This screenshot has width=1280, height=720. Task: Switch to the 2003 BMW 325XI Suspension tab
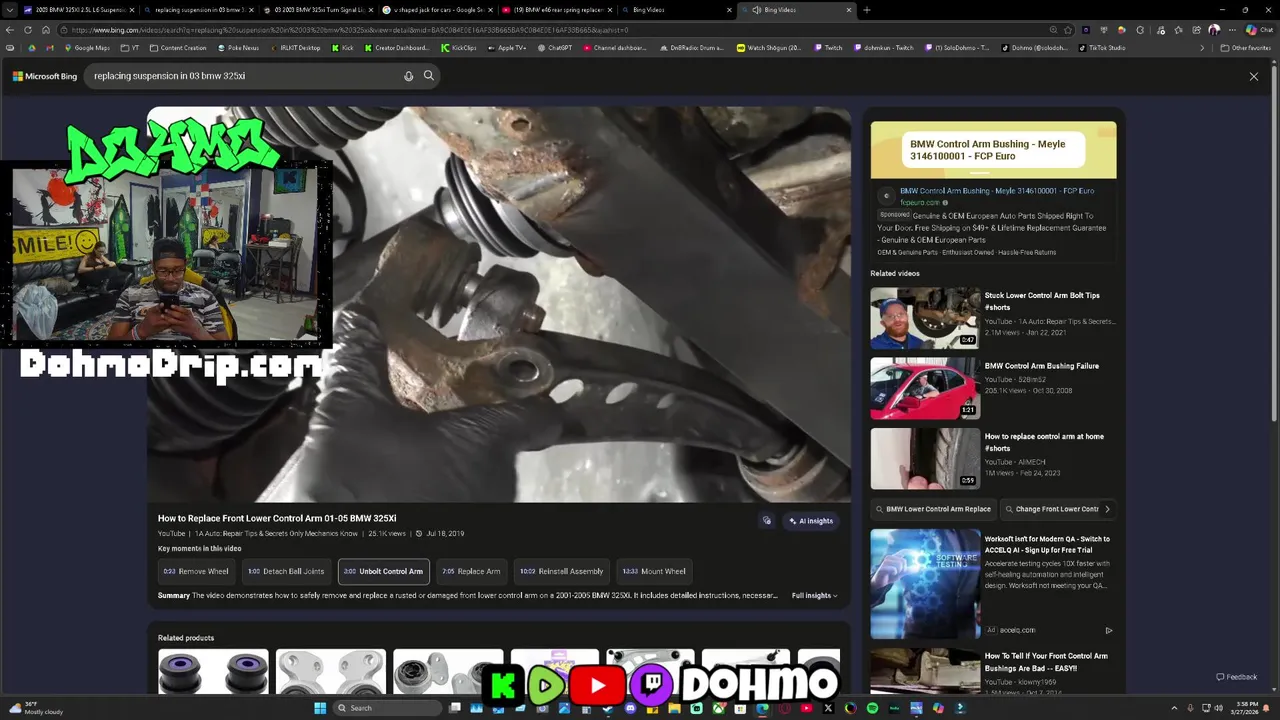coord(76,10)
